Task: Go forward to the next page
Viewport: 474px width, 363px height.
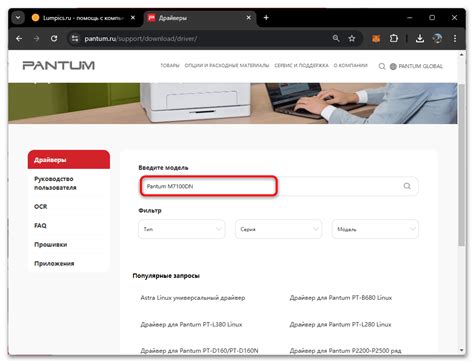Action: click(36, 39)
